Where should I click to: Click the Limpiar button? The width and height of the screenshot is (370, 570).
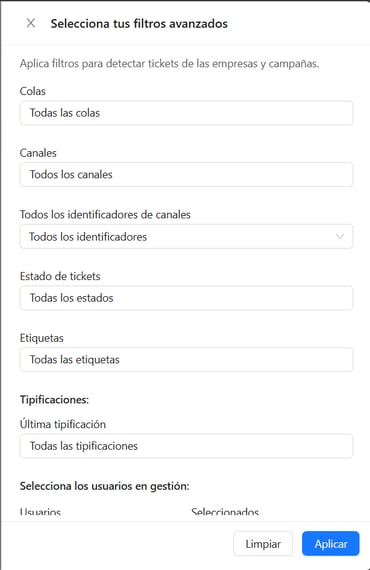(263, 544)
